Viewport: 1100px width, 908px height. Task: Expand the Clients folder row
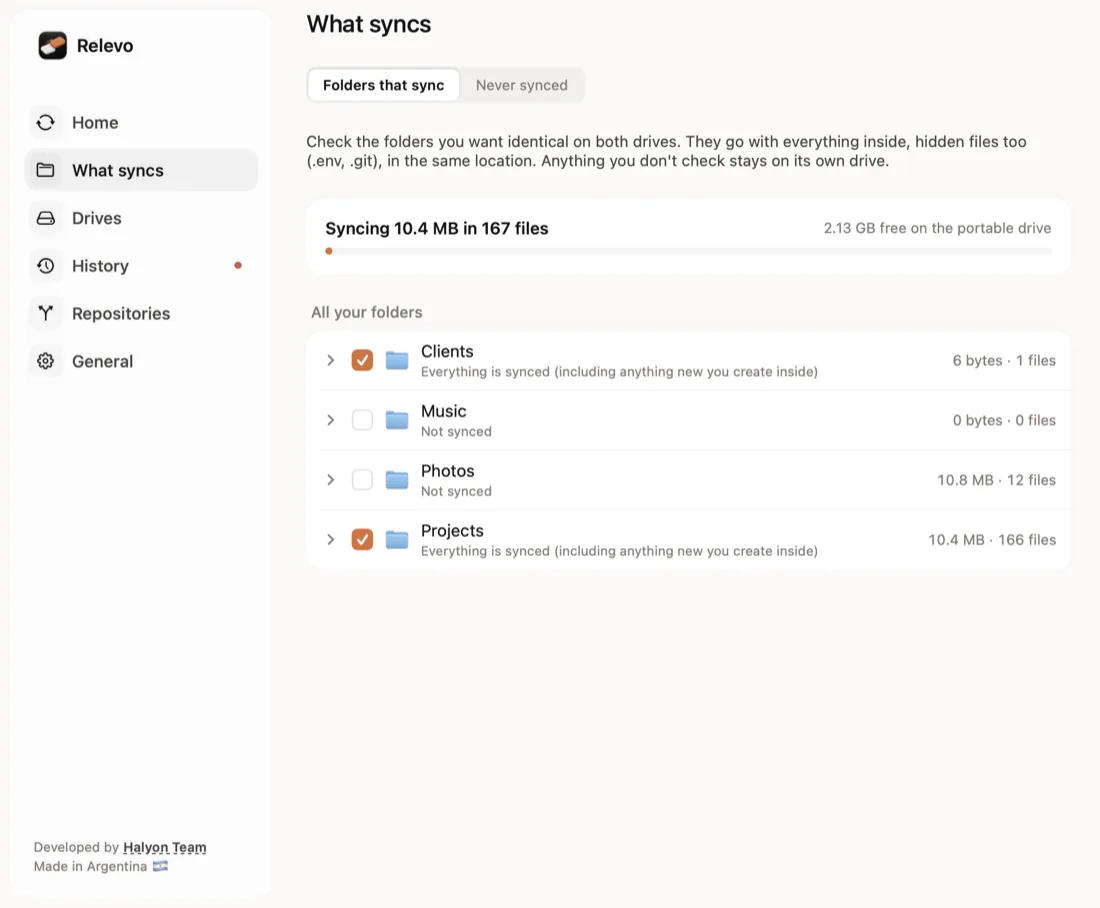[x=330, y=361]
